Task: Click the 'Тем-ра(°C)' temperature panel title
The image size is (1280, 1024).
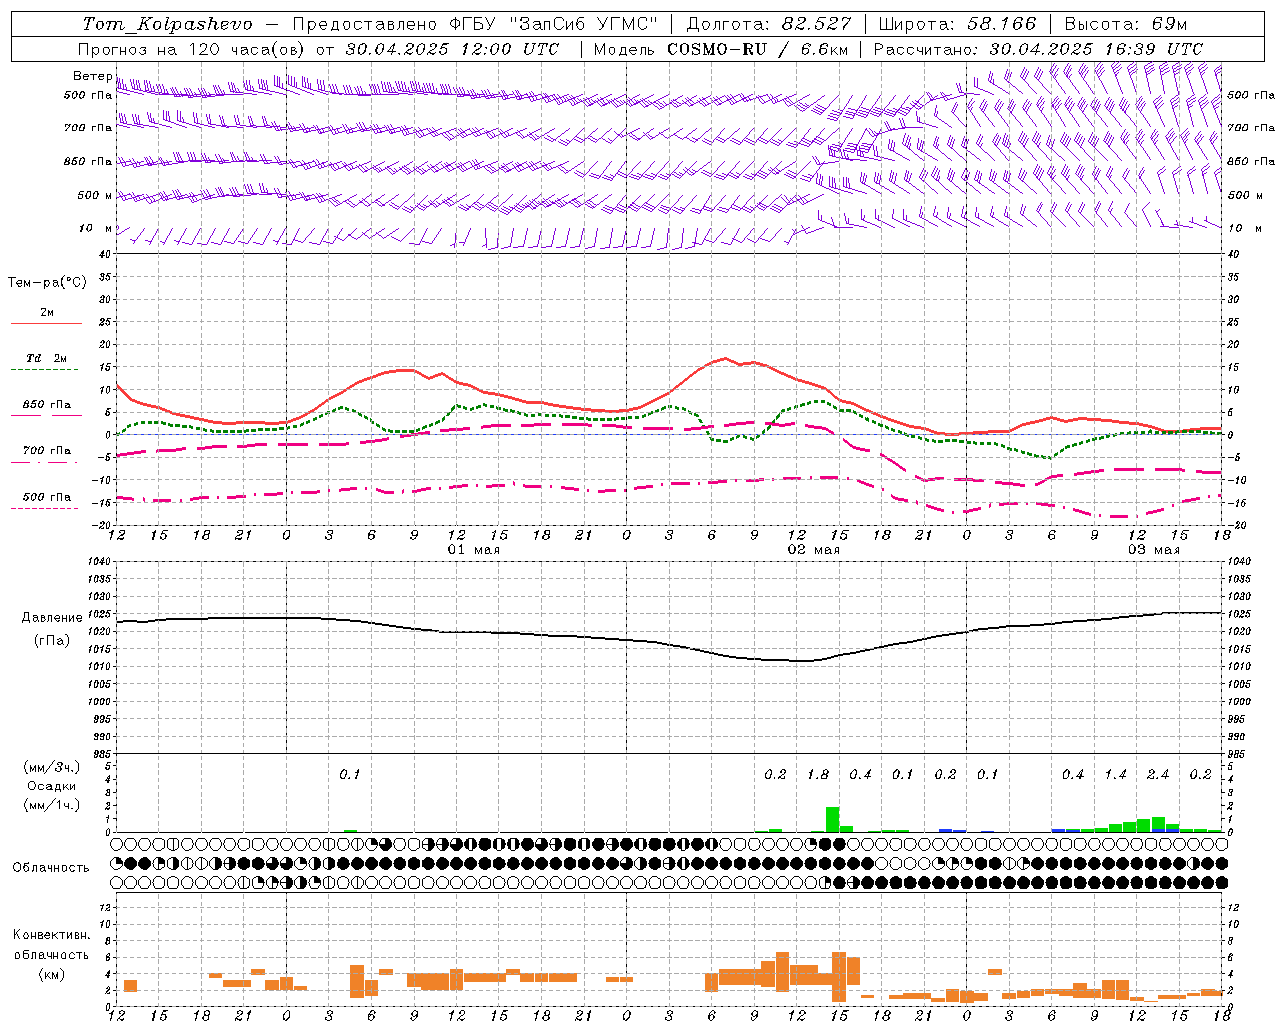Action: point(47,283)
